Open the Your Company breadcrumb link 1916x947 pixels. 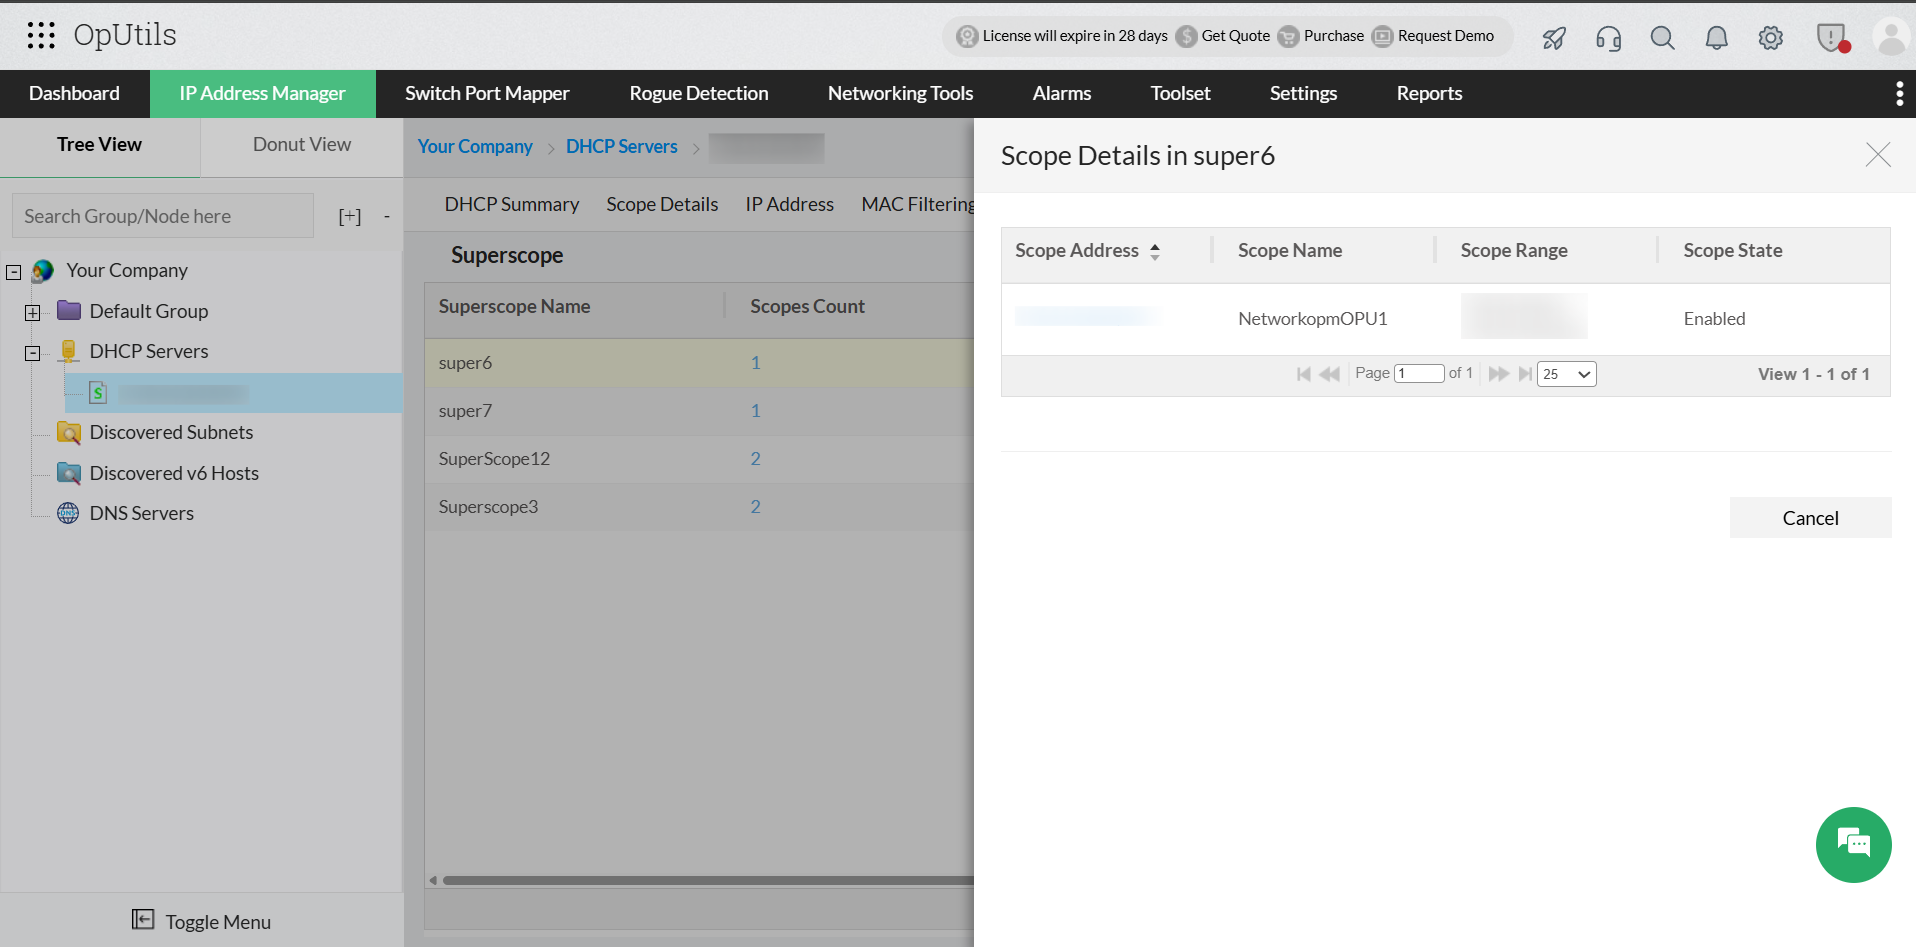(x=475, y=146)
